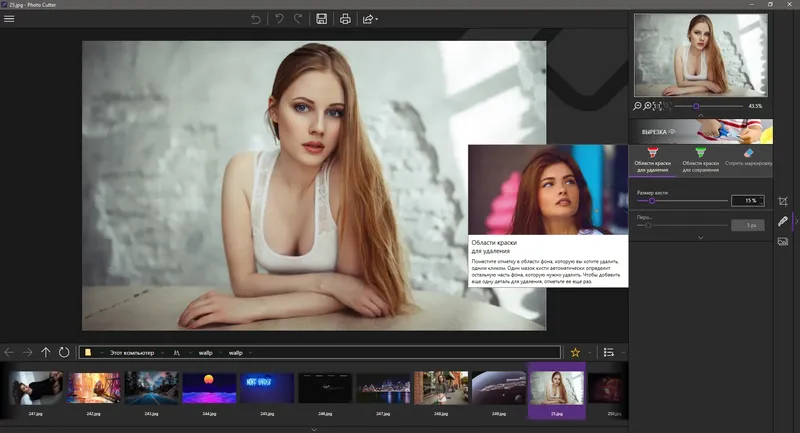Image resolution: width=800 pixels, height=433 pixels.
Task: Click Этот компьютер in the path bar
Action: click(x=132, y=353)
